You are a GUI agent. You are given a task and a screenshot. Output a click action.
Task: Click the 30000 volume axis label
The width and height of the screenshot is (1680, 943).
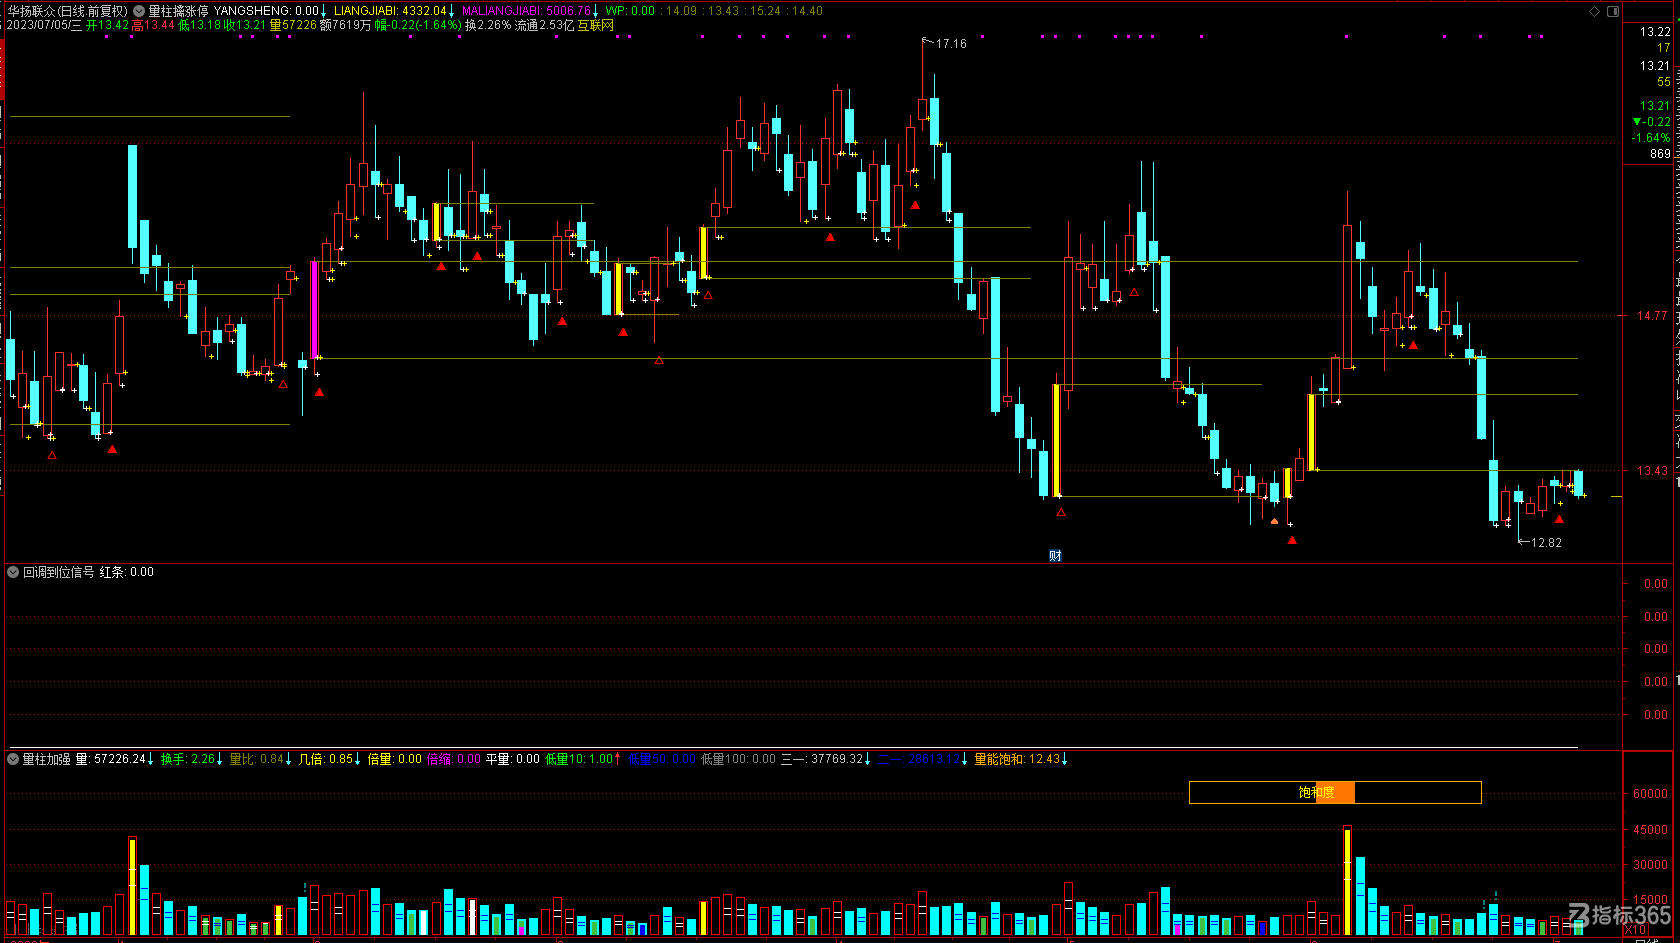[1650, 865]
